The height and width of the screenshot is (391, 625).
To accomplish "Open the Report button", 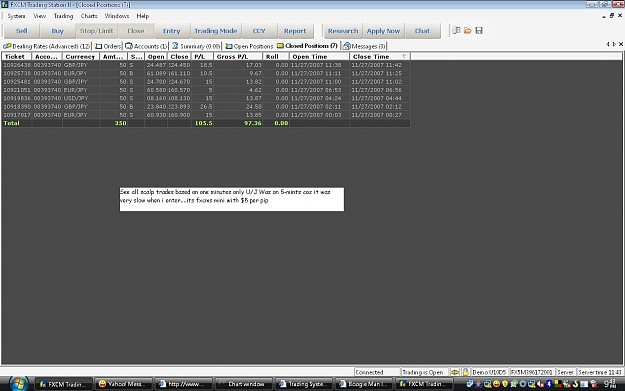I will pos(295,31).
